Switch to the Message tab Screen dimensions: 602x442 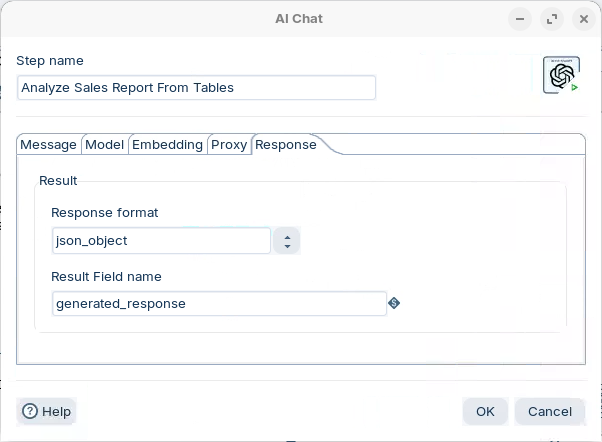(x=48, y=145)
